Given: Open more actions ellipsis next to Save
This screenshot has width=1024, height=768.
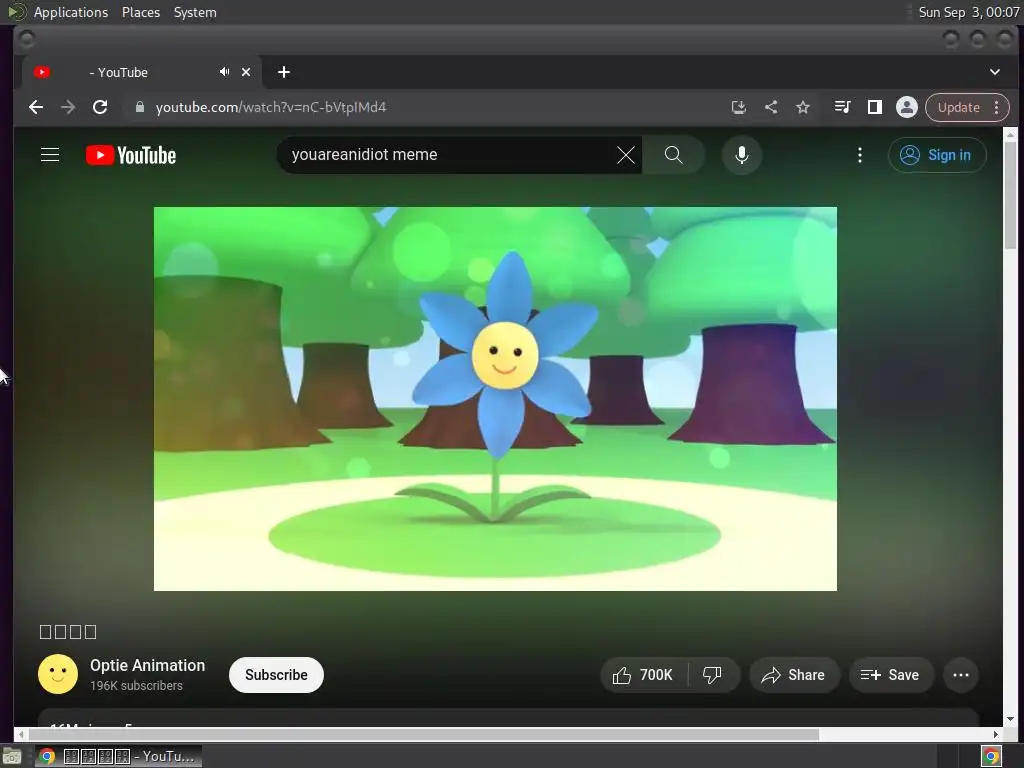Looking at the screenshot, I should point(961,675).
